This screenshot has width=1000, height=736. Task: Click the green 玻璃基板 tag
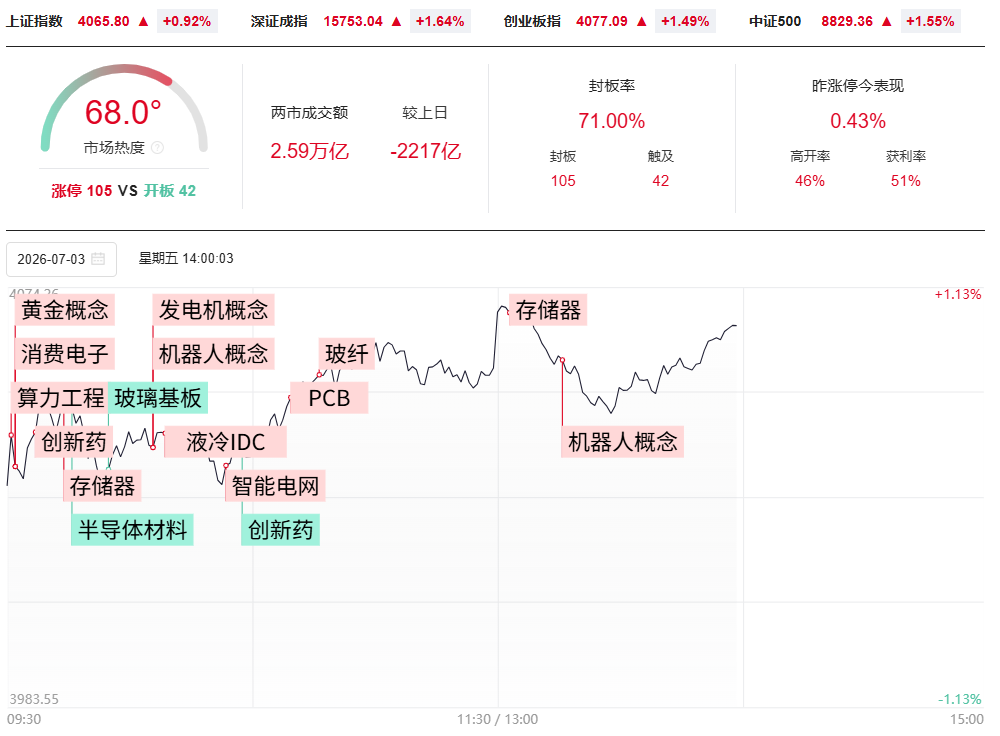[158, 398]
